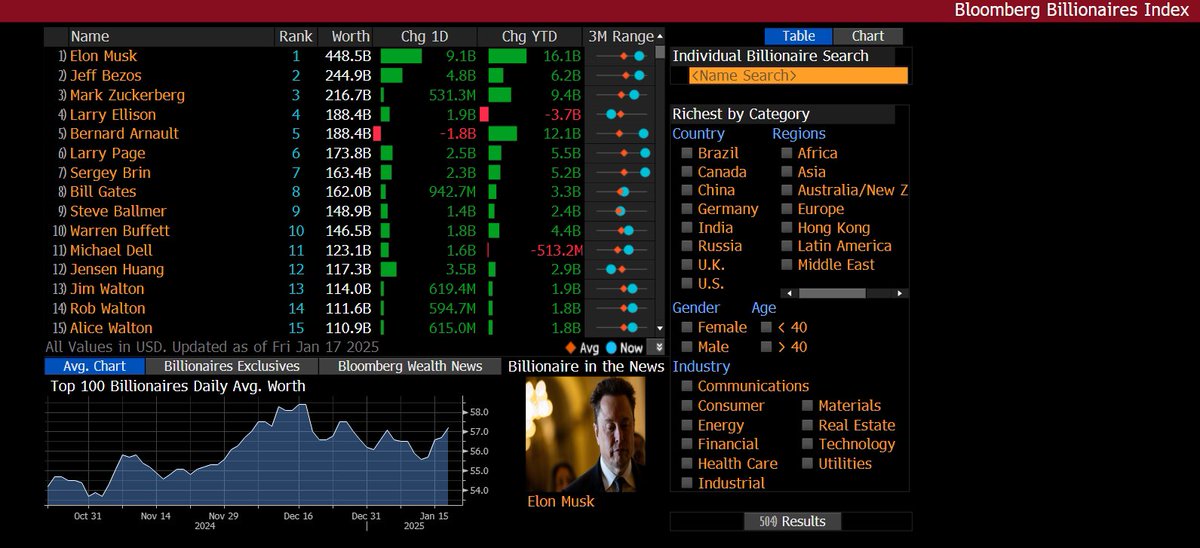Toggle the Industrial industry checkbox
Viewport: 1200px width, 548px height.
click(x=687, y=483)
